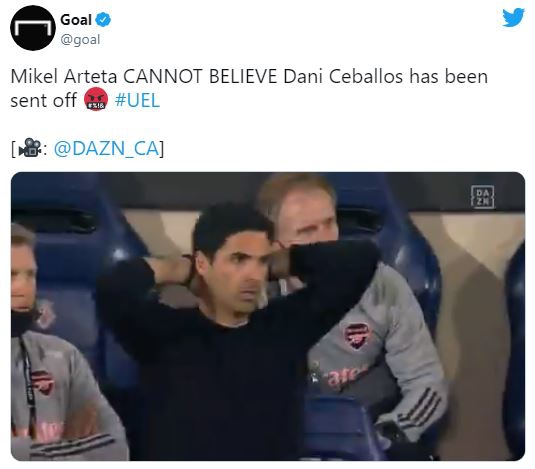This screenshot has height=469, width=535.
Task: Open the Twitter bird logo
Action: coord(513,17)
